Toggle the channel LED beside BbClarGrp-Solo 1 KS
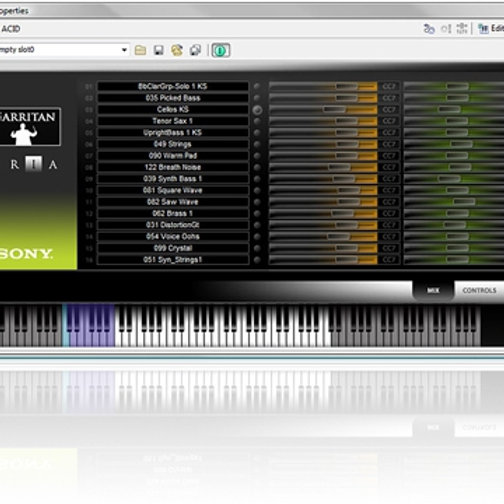 [x=257, y=86]
